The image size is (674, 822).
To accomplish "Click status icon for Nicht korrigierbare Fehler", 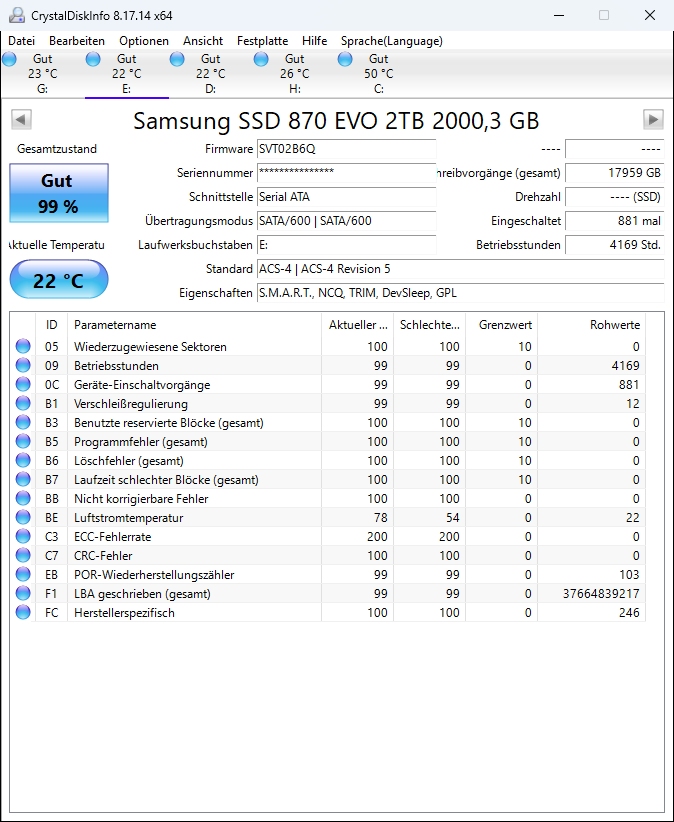I will (23, 499).
